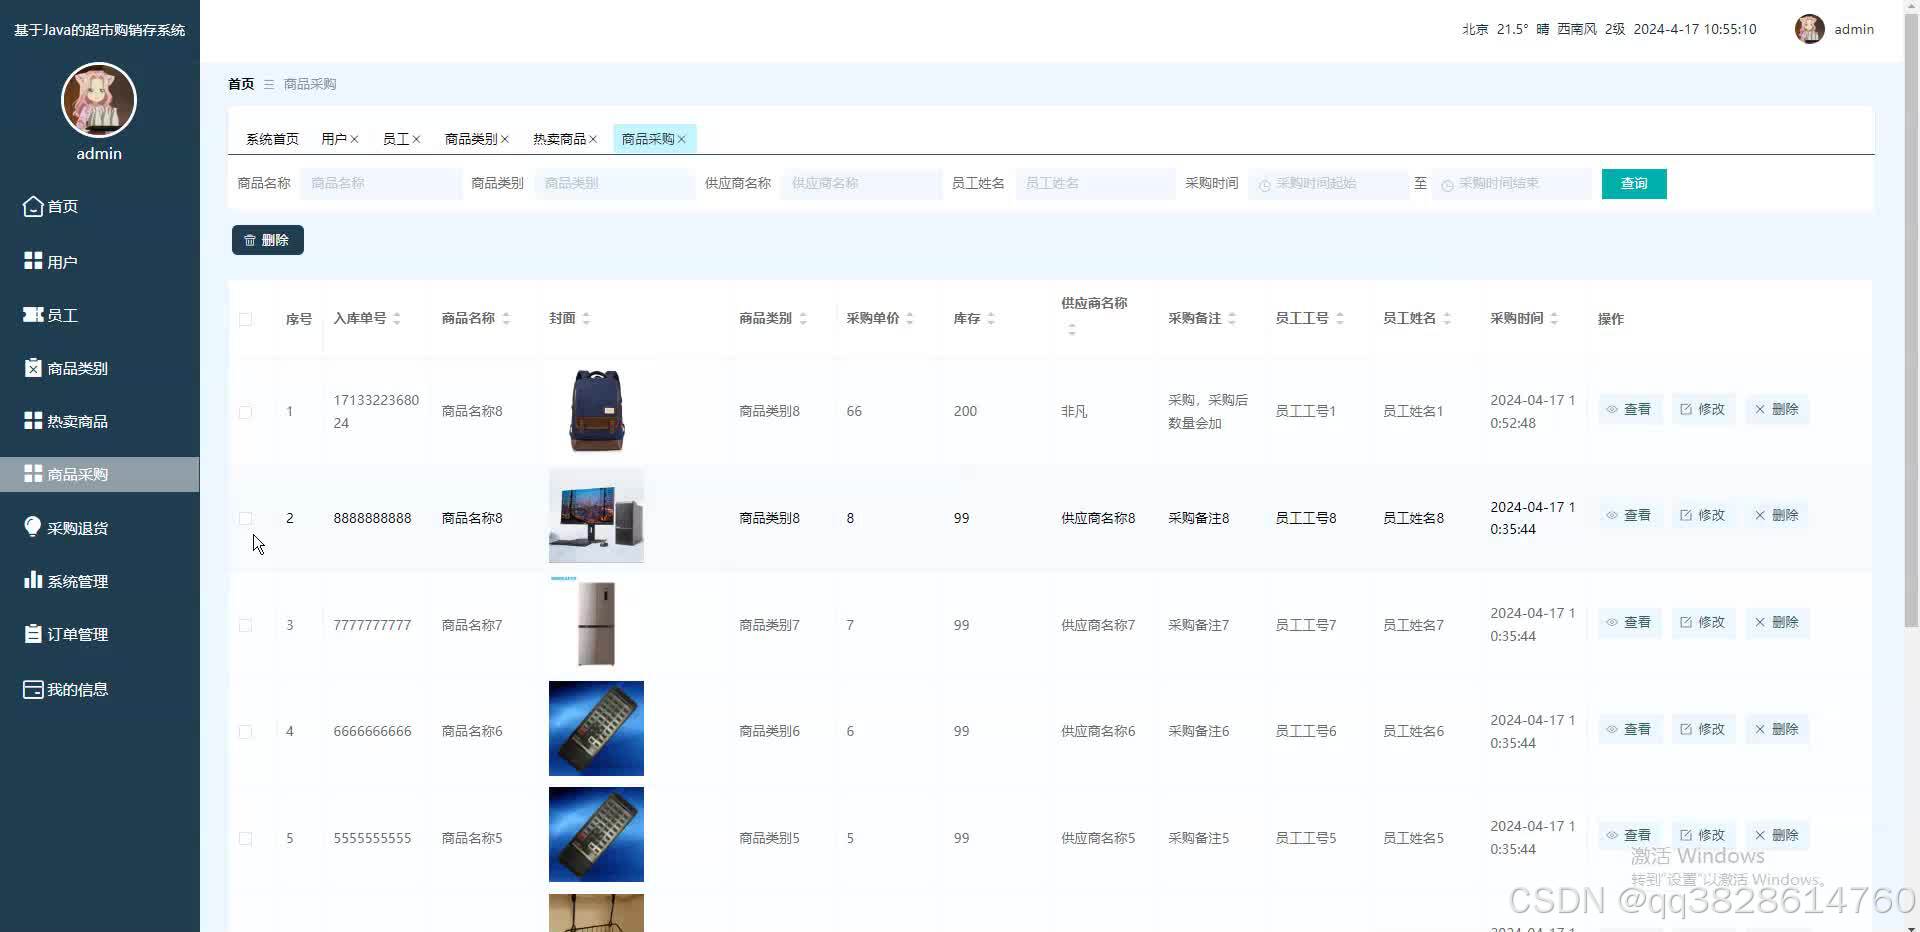
Task: Close the 商品类别 tab
Action: click(x=505, y=139)
